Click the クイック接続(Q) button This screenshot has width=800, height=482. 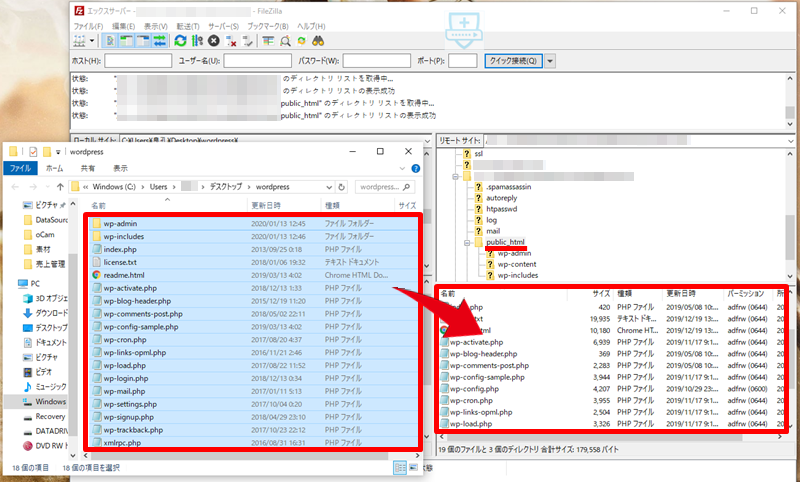tap(513, 61)
